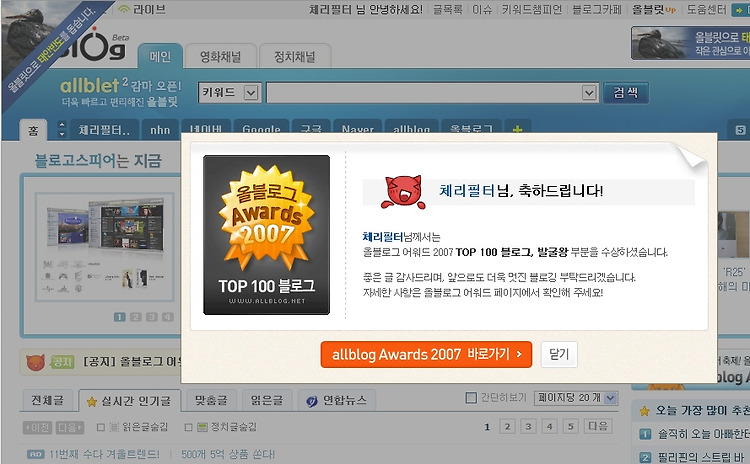This screenshot has height=464, width=750.
Task: Open the 키워드챔피언 top link
Action: click(x=532, y=10)
